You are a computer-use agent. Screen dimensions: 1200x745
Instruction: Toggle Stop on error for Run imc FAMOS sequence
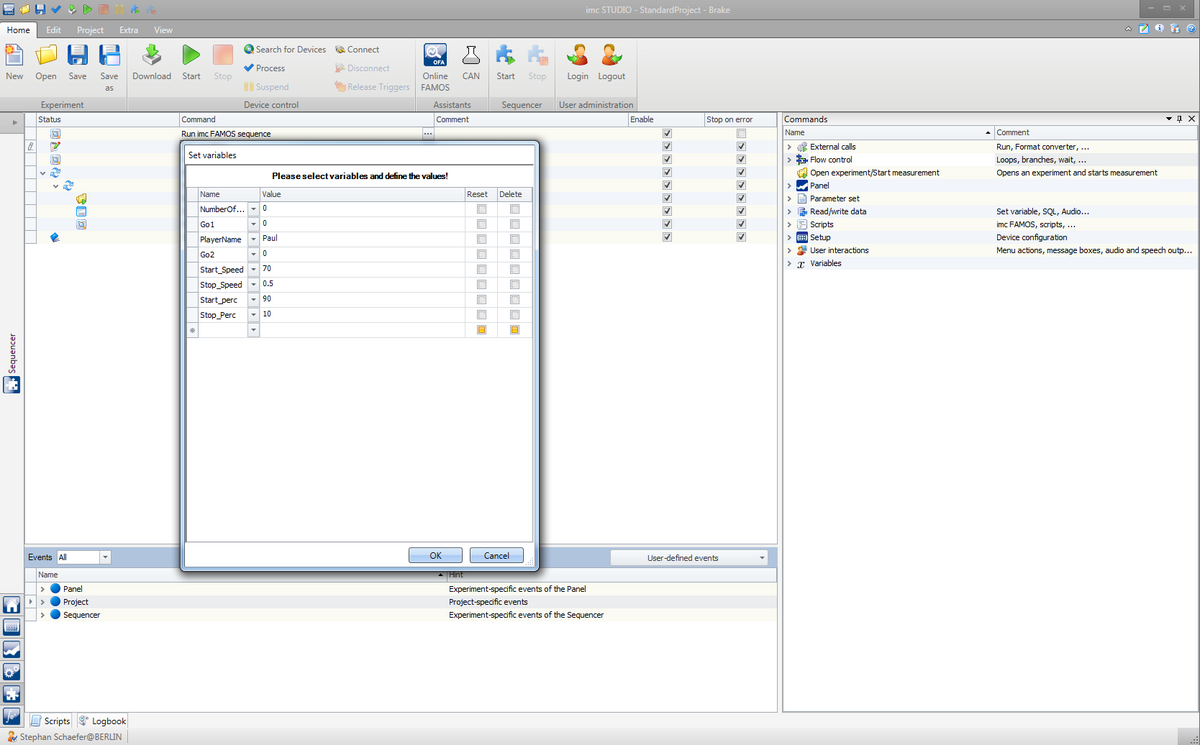click(x=741, y=133)
